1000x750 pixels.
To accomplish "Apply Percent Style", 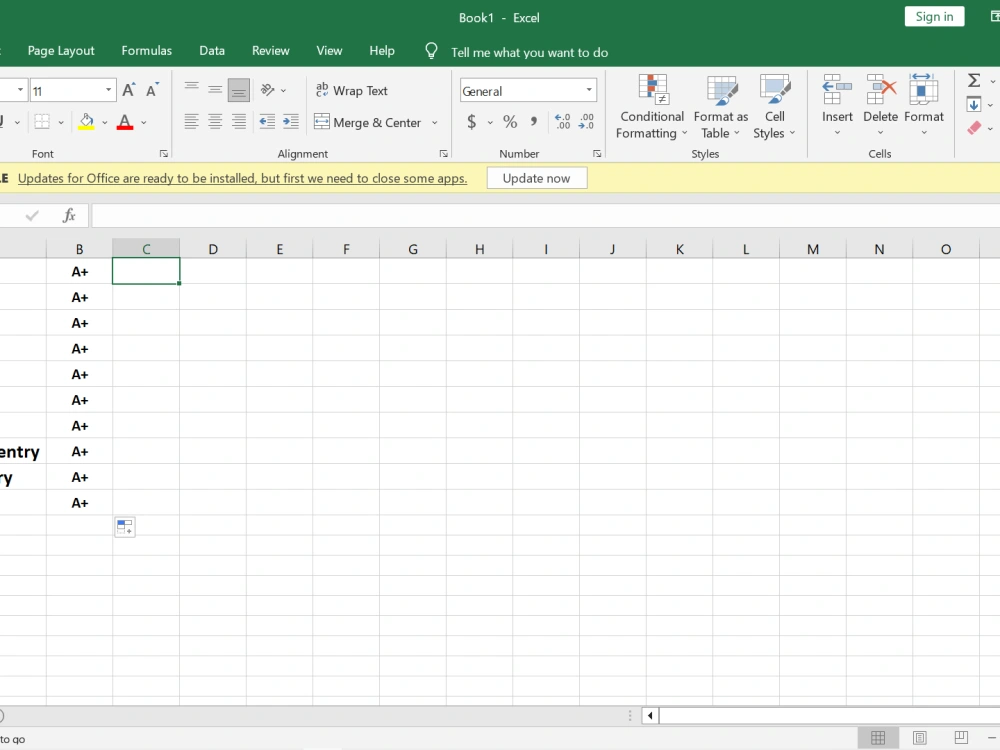I will [510, 122].
